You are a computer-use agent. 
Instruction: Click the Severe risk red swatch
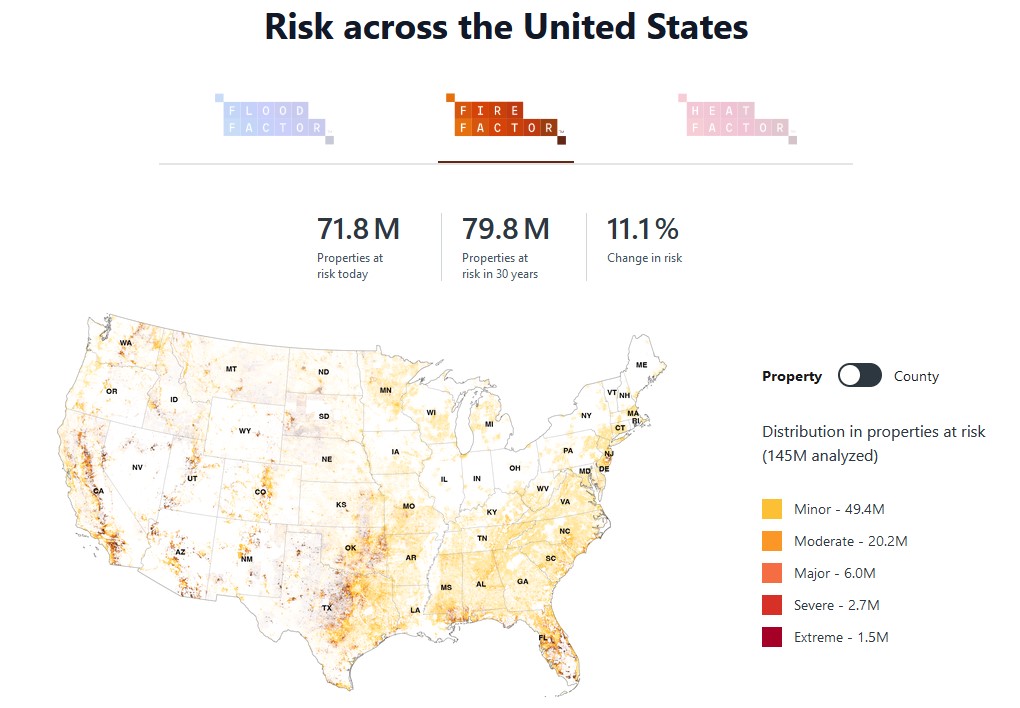(x=772, y=605)
